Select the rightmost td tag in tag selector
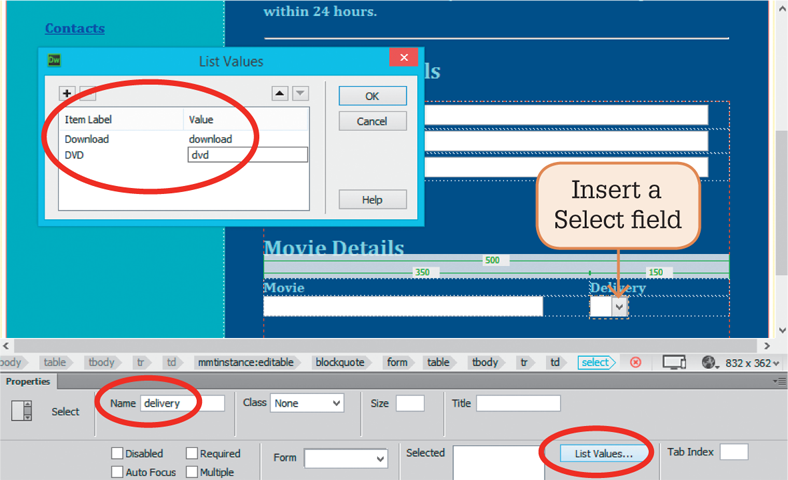The image size is (788, 480). pos(555,362)
